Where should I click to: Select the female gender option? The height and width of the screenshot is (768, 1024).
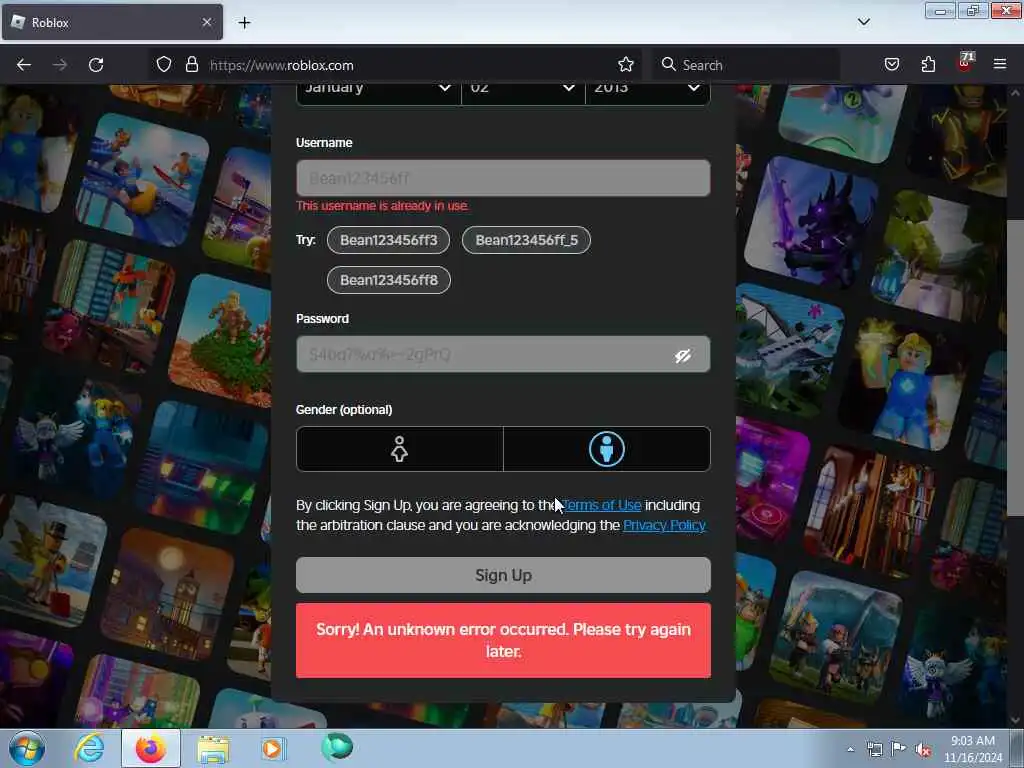(400, 449)
